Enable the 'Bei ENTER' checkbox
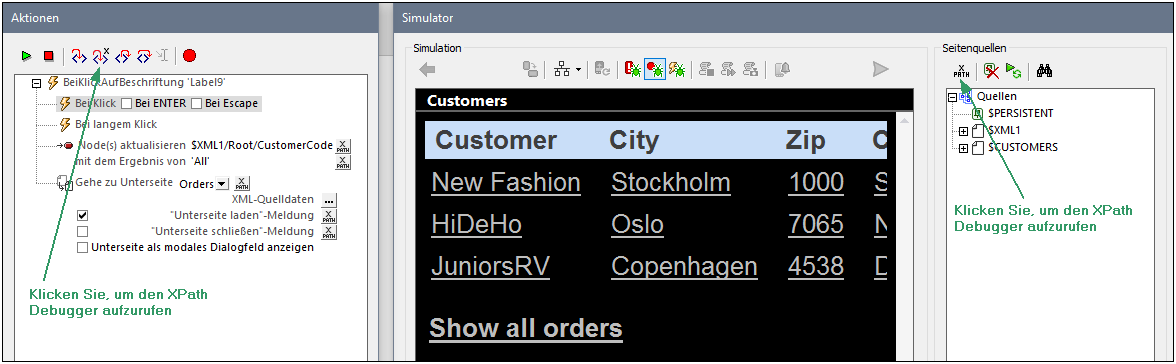 (x=127, y=104)
